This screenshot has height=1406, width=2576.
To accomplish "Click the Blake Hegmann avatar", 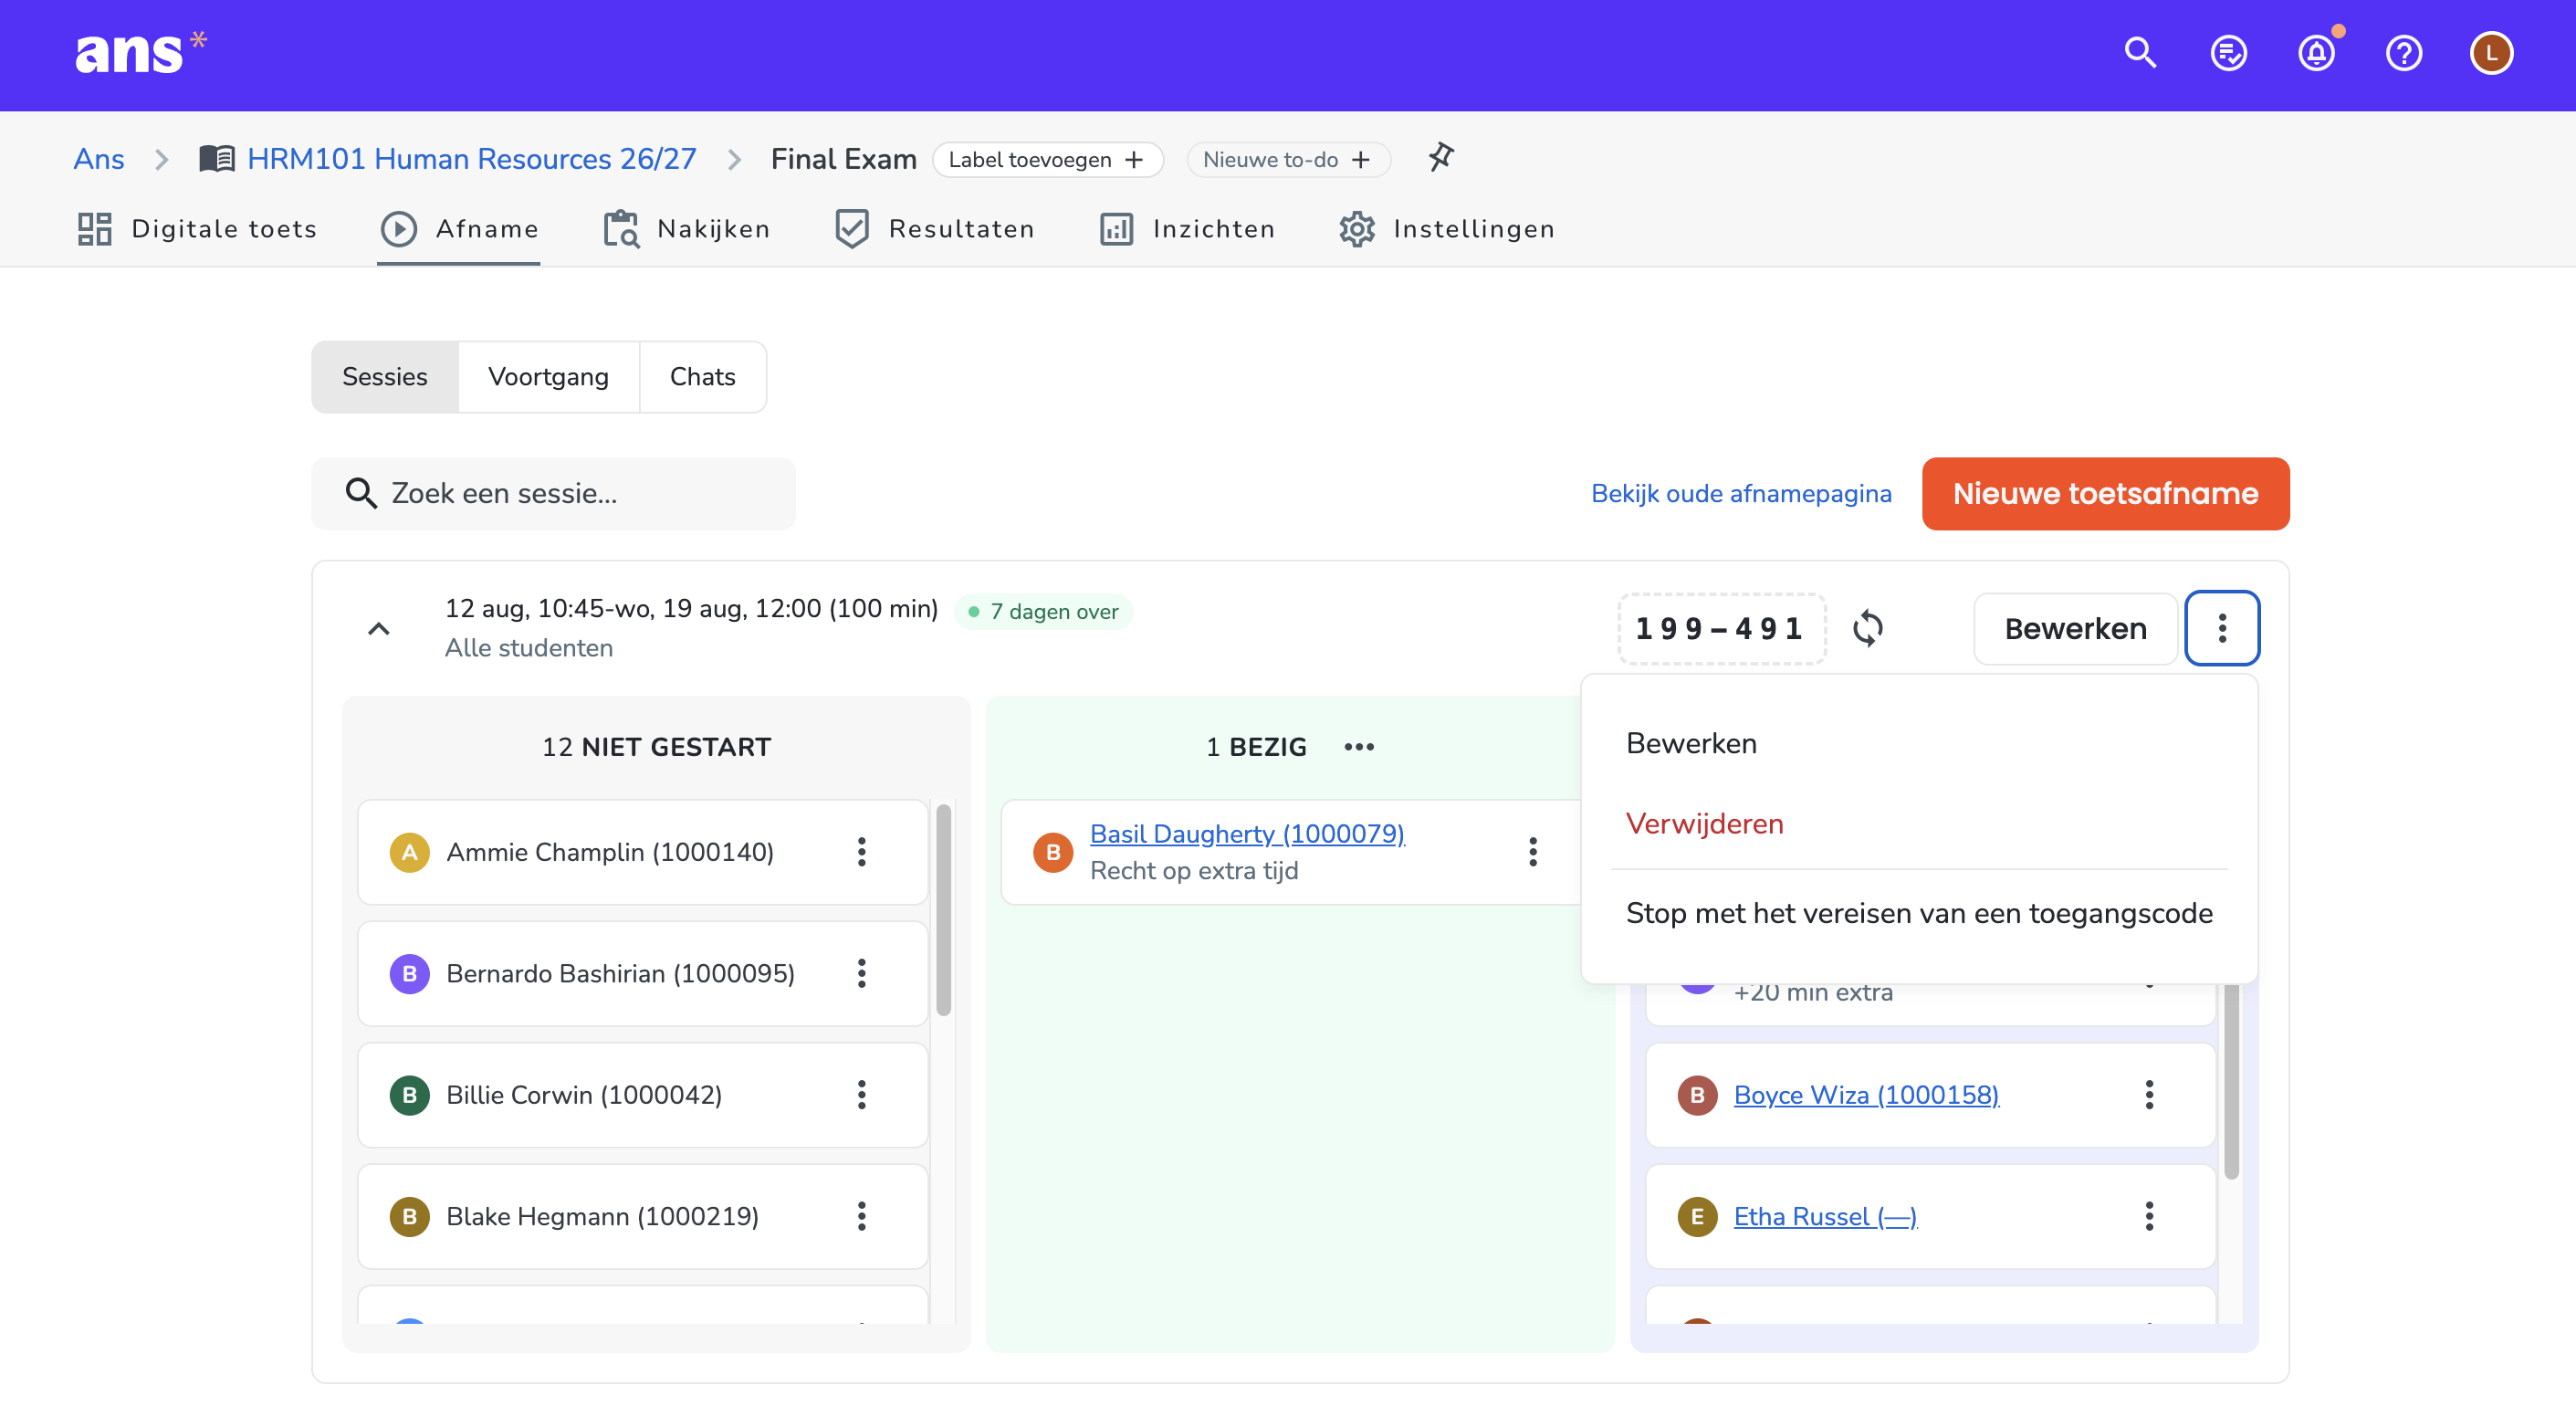I will point(409,1216).
